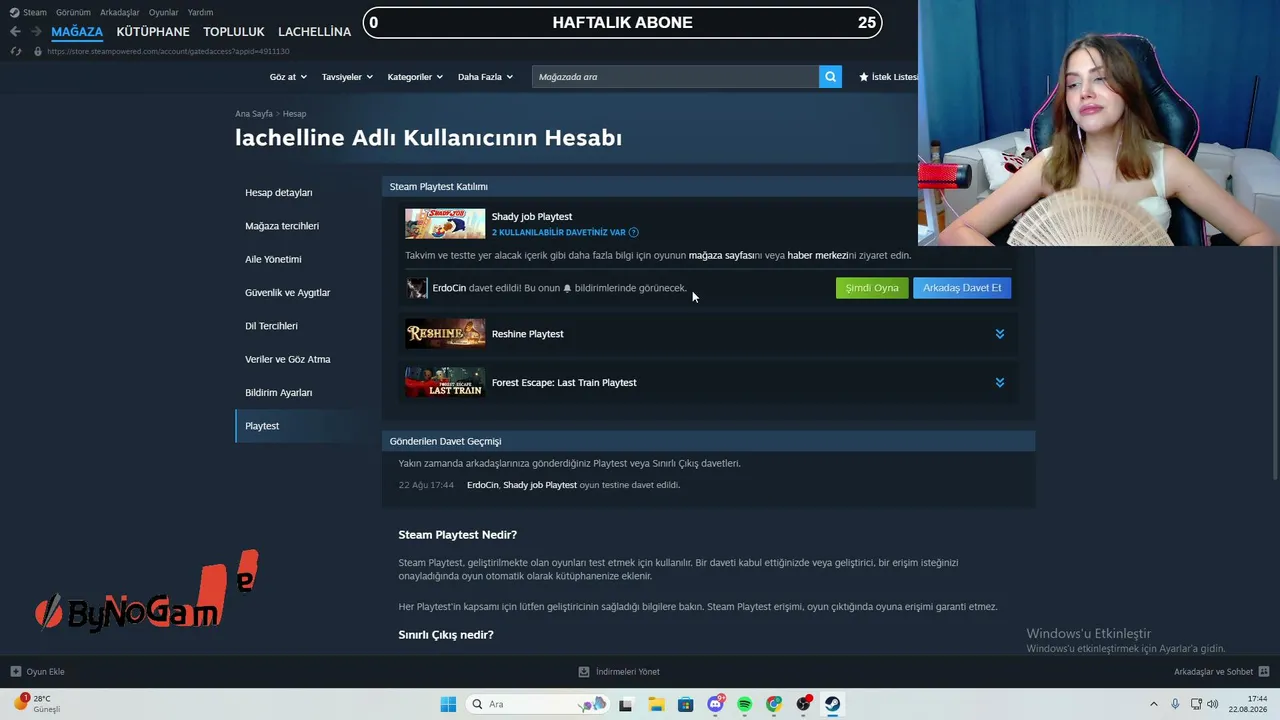This screenshot has height=720, width=1280.
Task: Click the Ana Sayfa breadcrumb link
Action: pyautogui.click(x=254, y=114)
